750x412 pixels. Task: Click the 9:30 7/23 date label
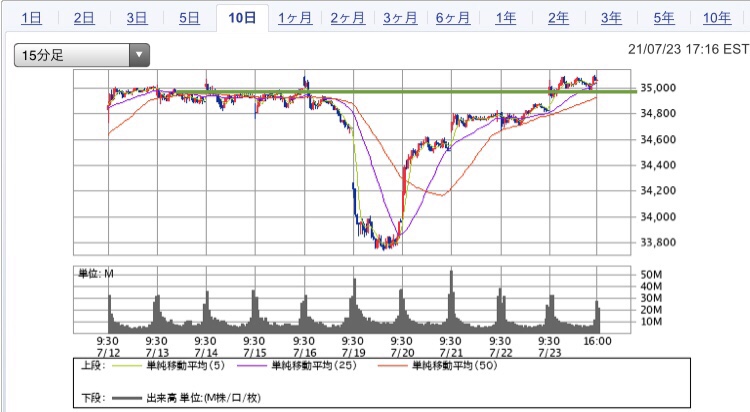549,347
